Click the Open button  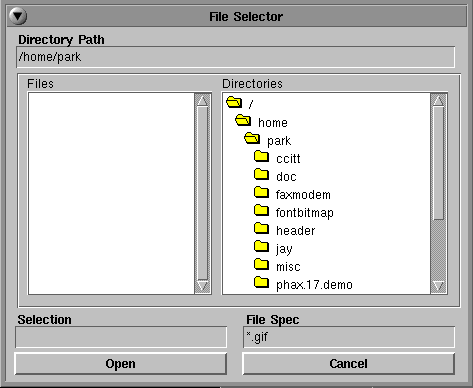coord(121,364)
